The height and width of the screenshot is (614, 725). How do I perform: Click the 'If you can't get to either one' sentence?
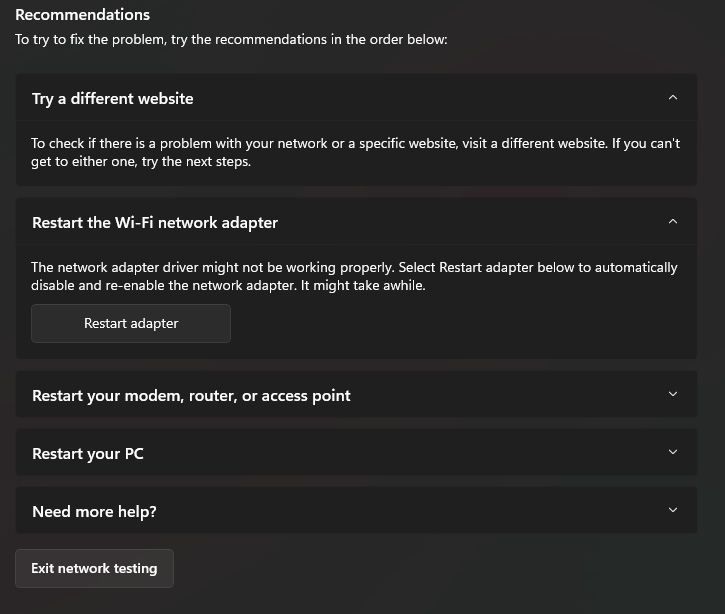pyautogui.click(x=140, y=161)
